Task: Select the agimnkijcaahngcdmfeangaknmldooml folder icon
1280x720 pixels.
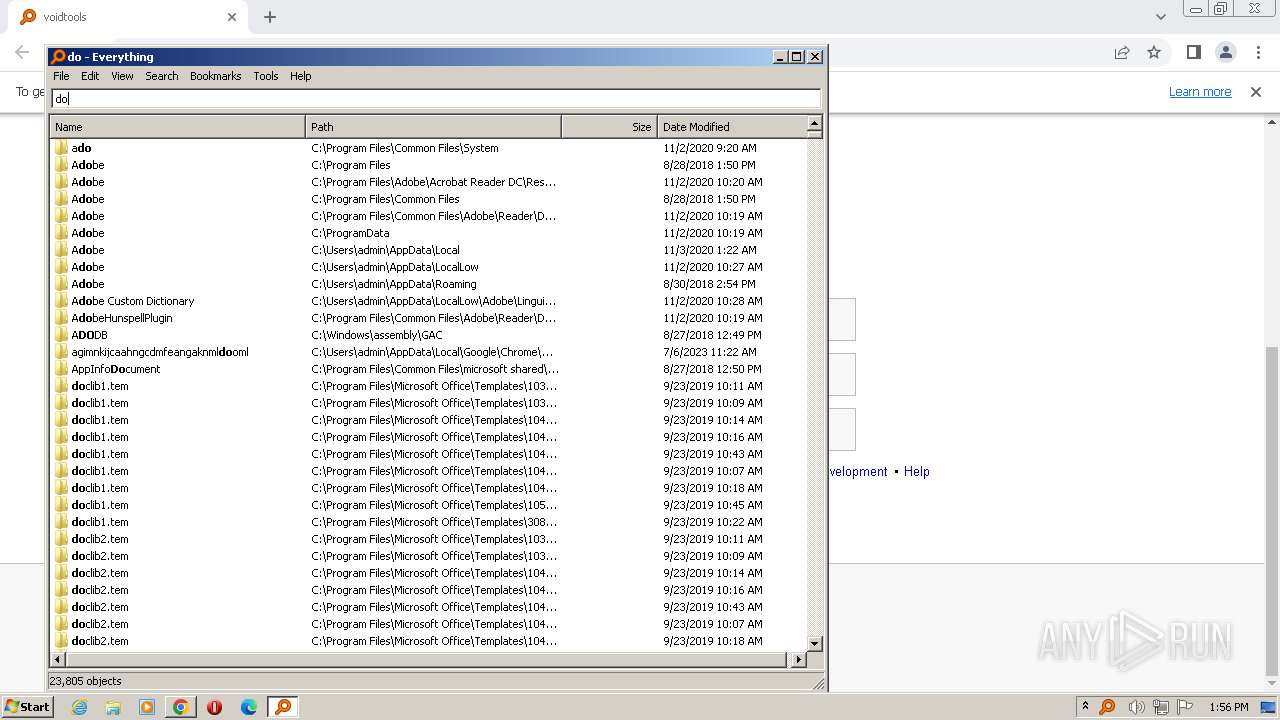Action: coord(61,352)
